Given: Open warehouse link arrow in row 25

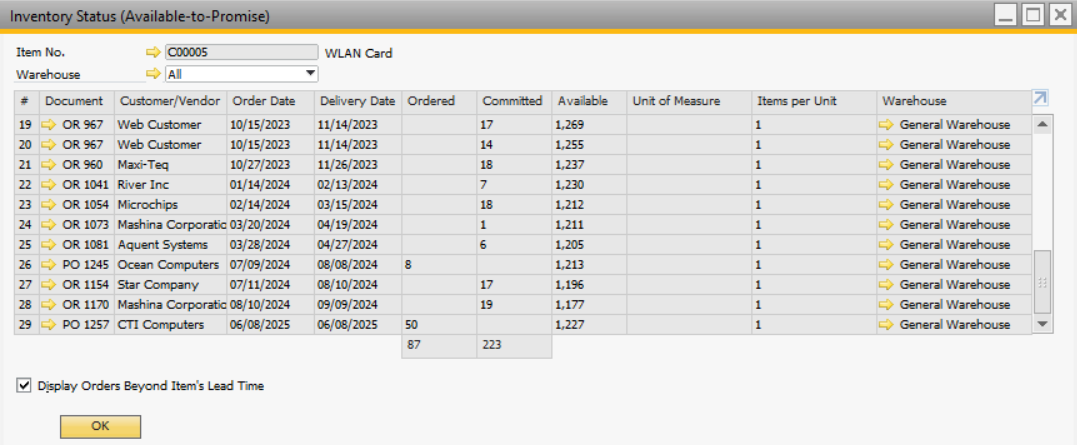Looking at the screenshot, I should coord(887,244).
